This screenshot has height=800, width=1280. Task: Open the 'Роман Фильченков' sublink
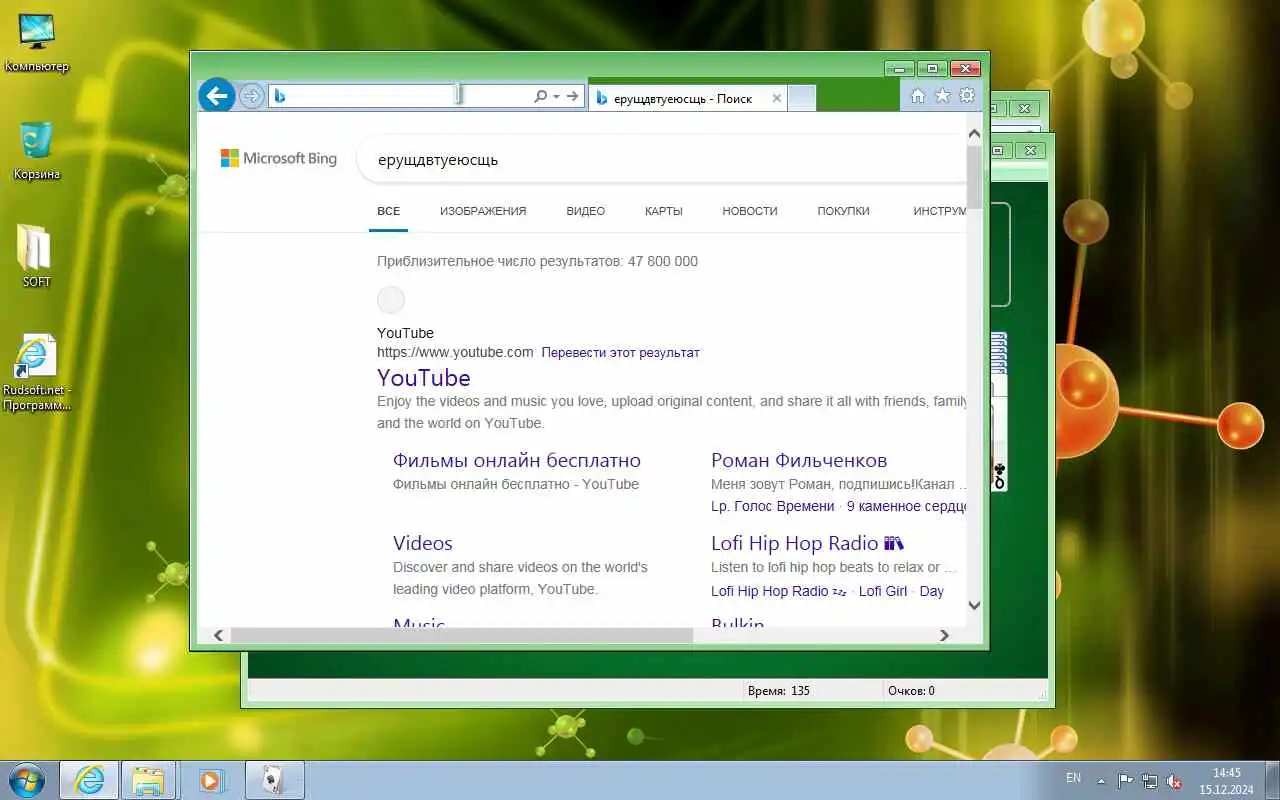click(x=799, y=461)
